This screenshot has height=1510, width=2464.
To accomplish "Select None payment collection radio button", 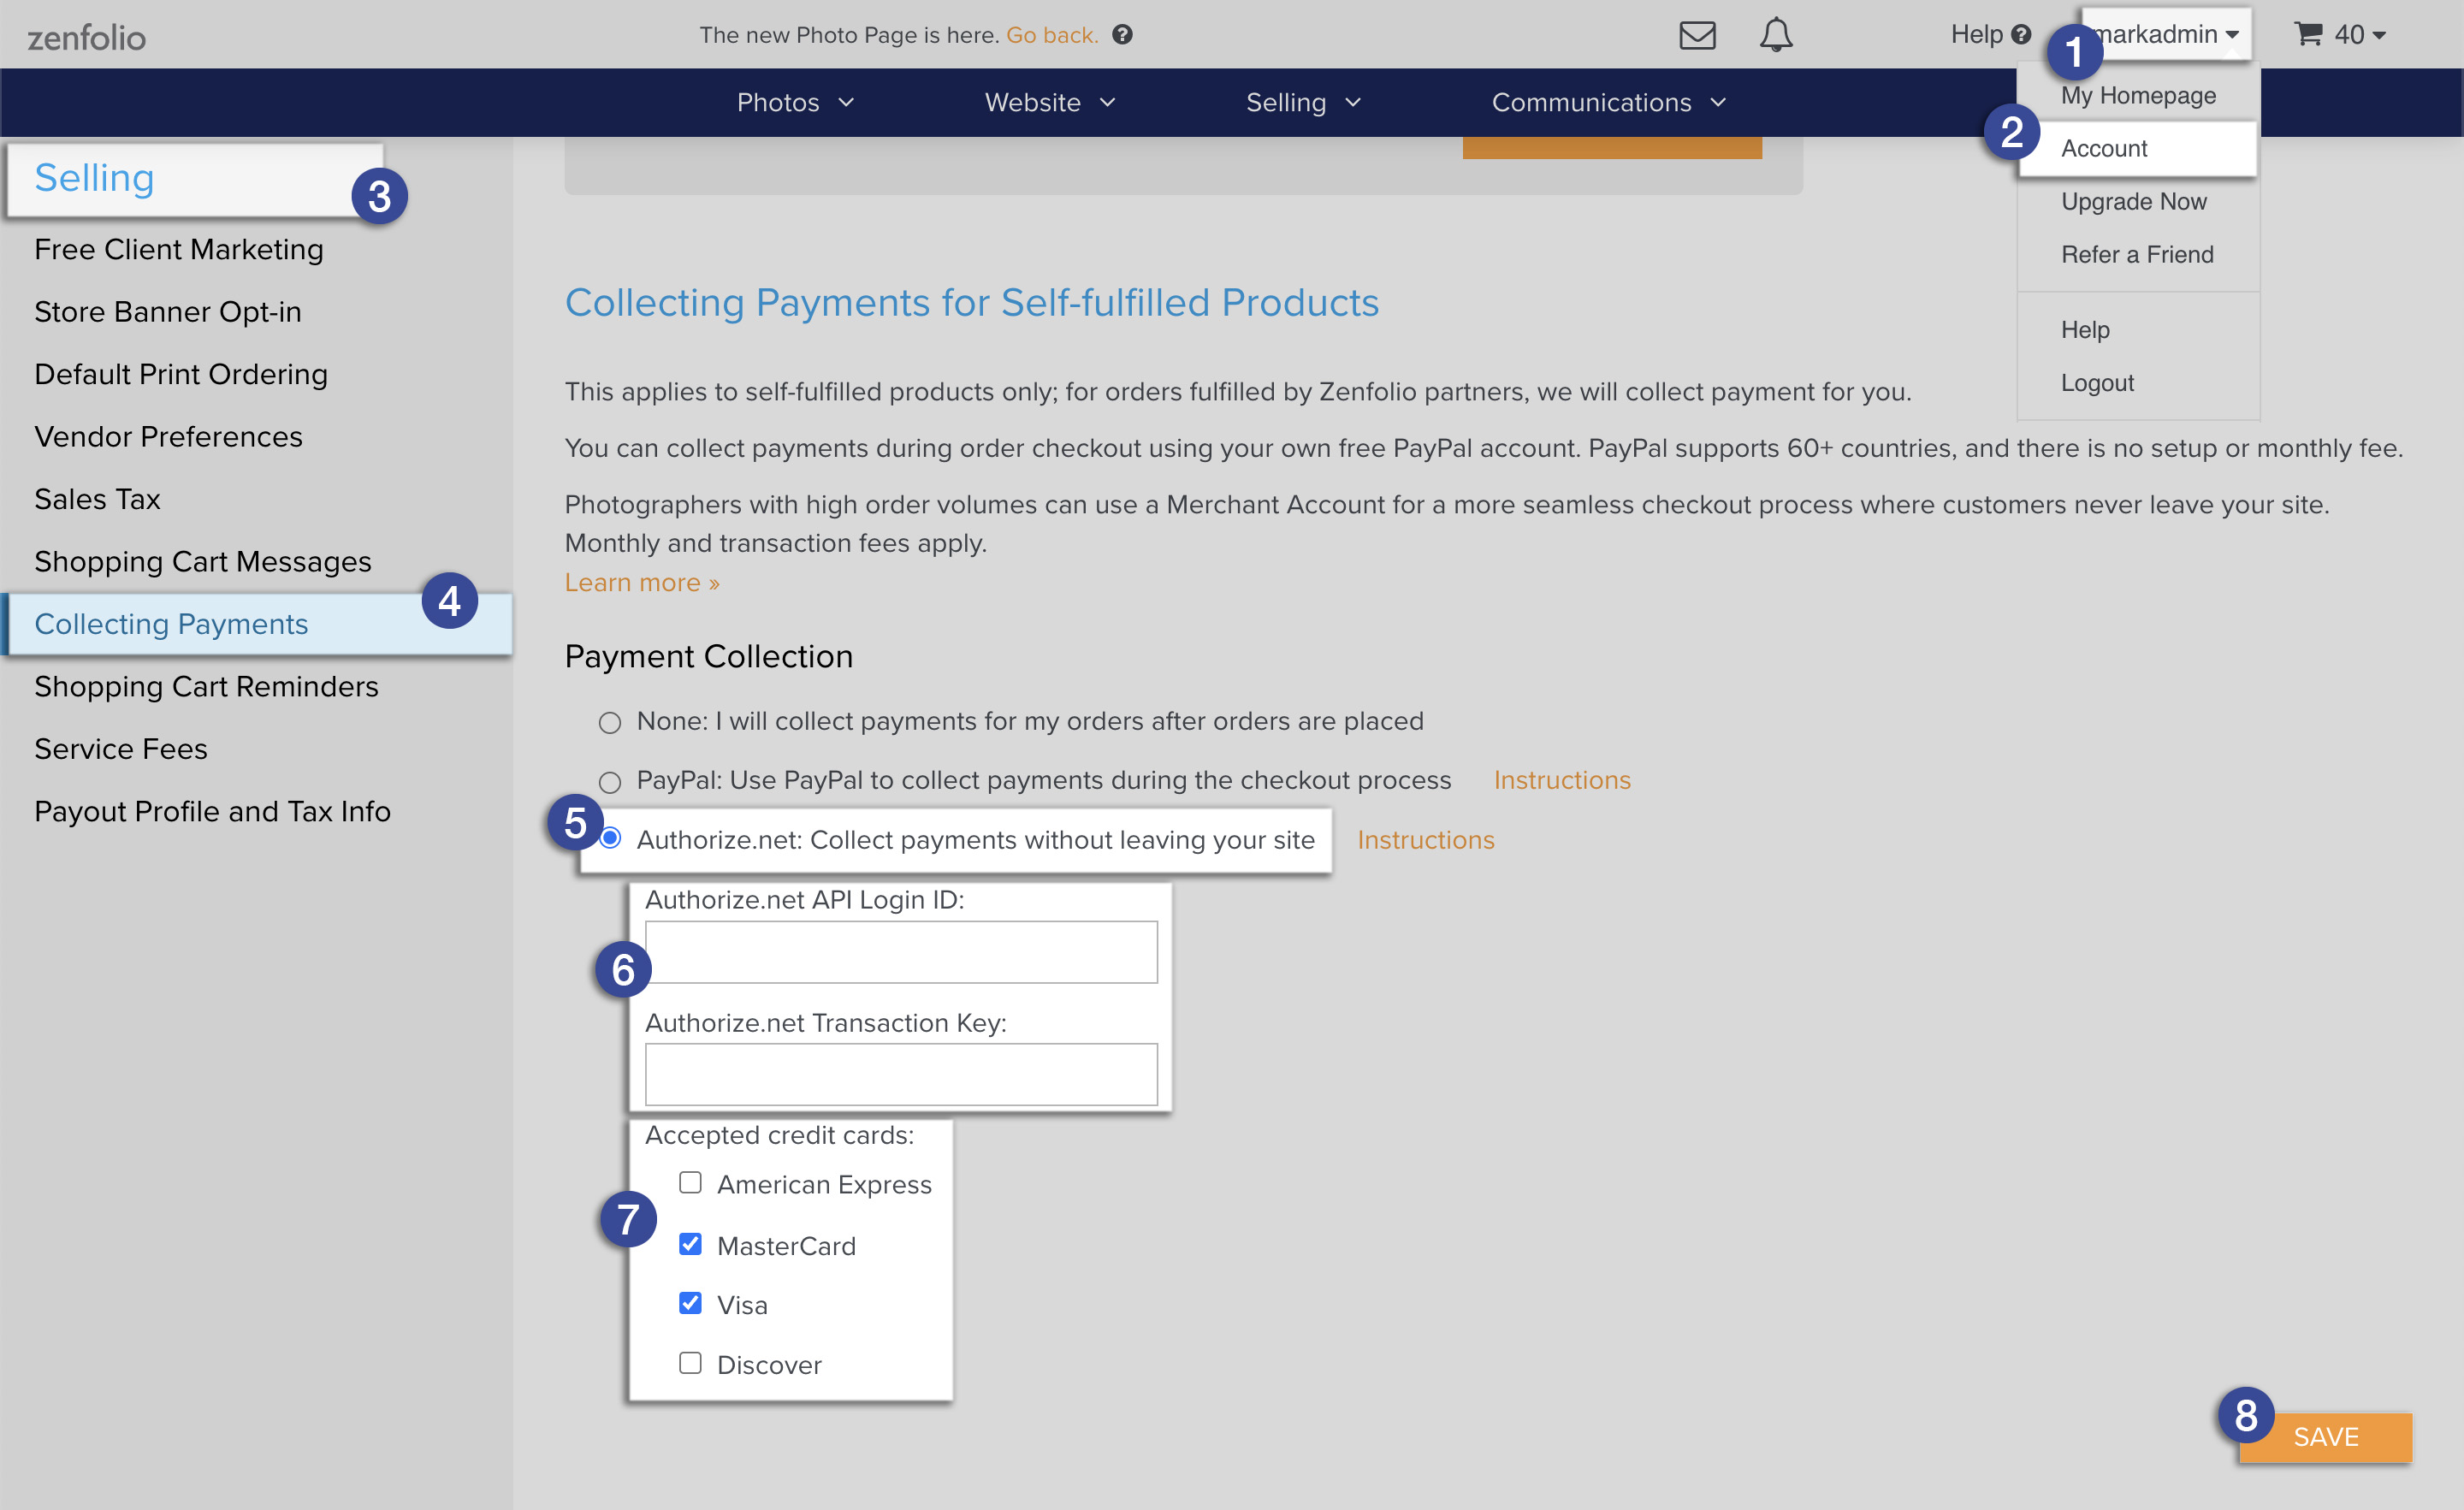I will [x=610, y=722].
